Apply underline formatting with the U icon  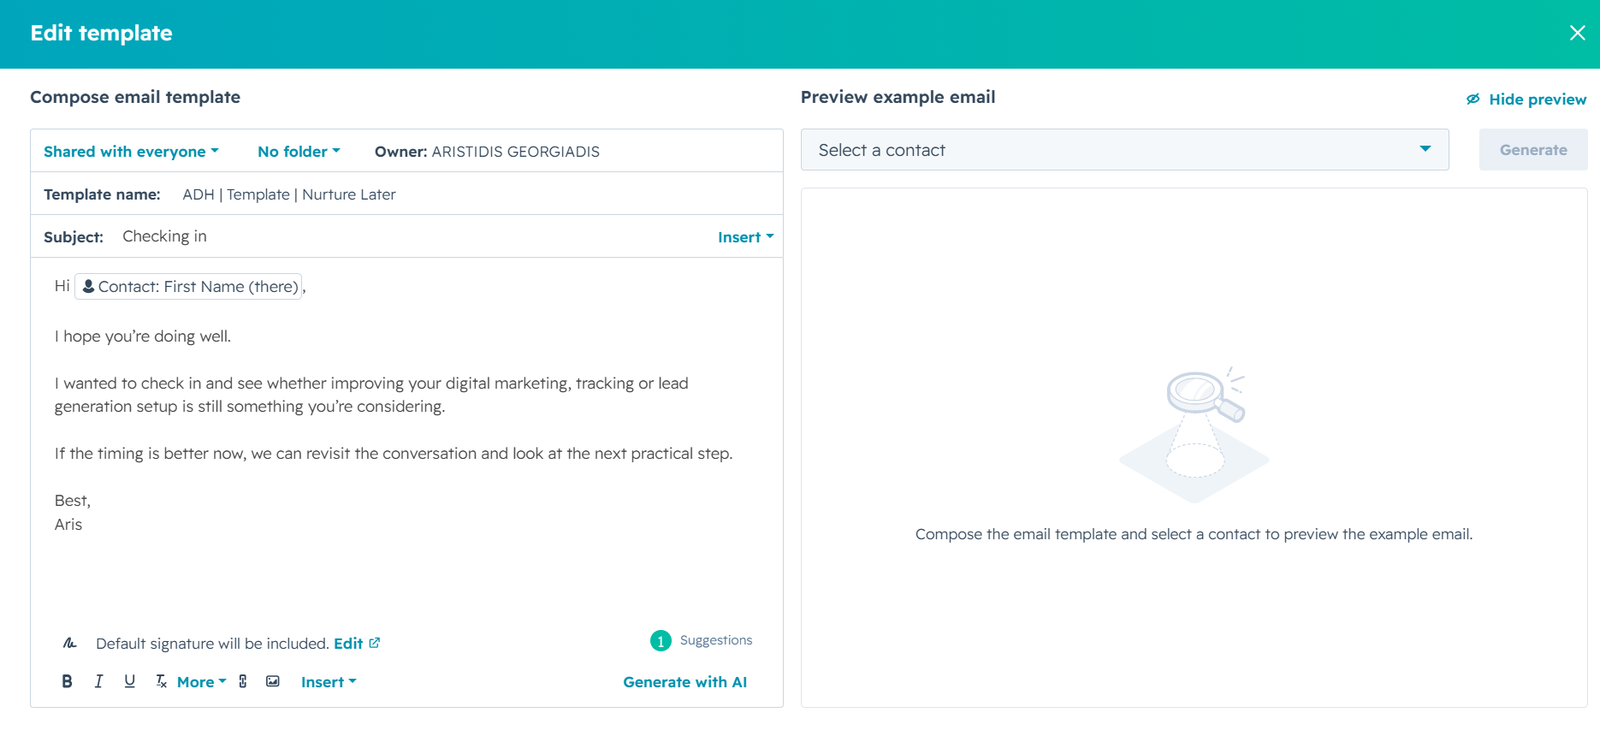click(129, 682)
